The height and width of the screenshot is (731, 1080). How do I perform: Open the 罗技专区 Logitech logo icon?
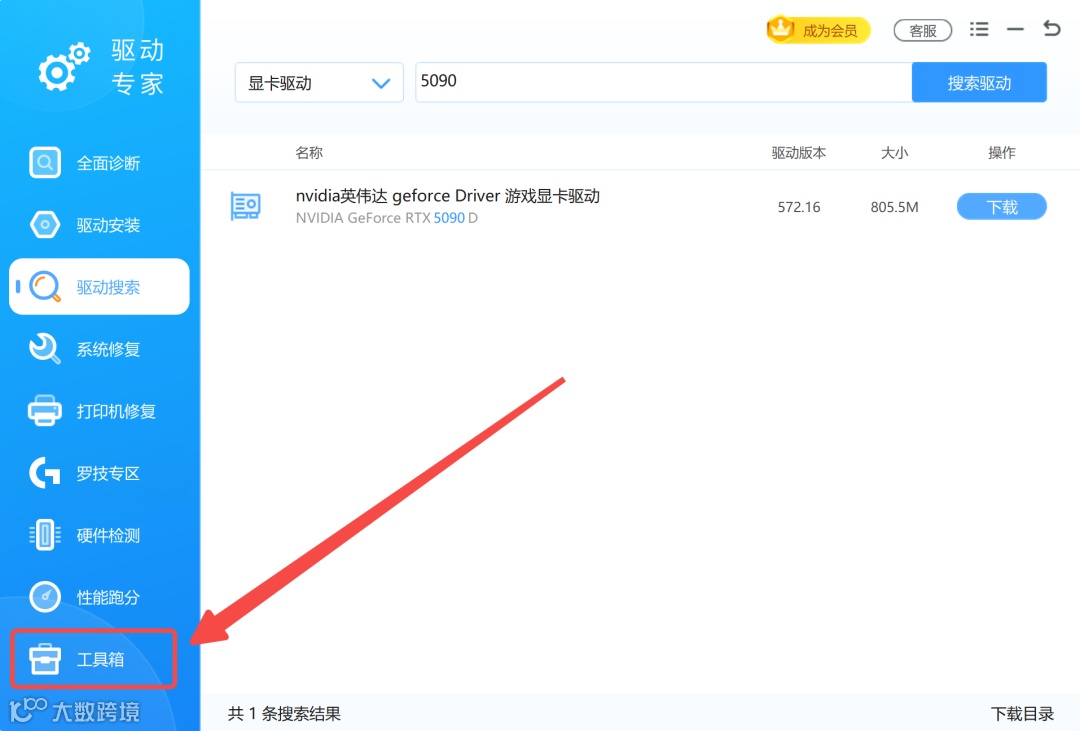(45, 473)
